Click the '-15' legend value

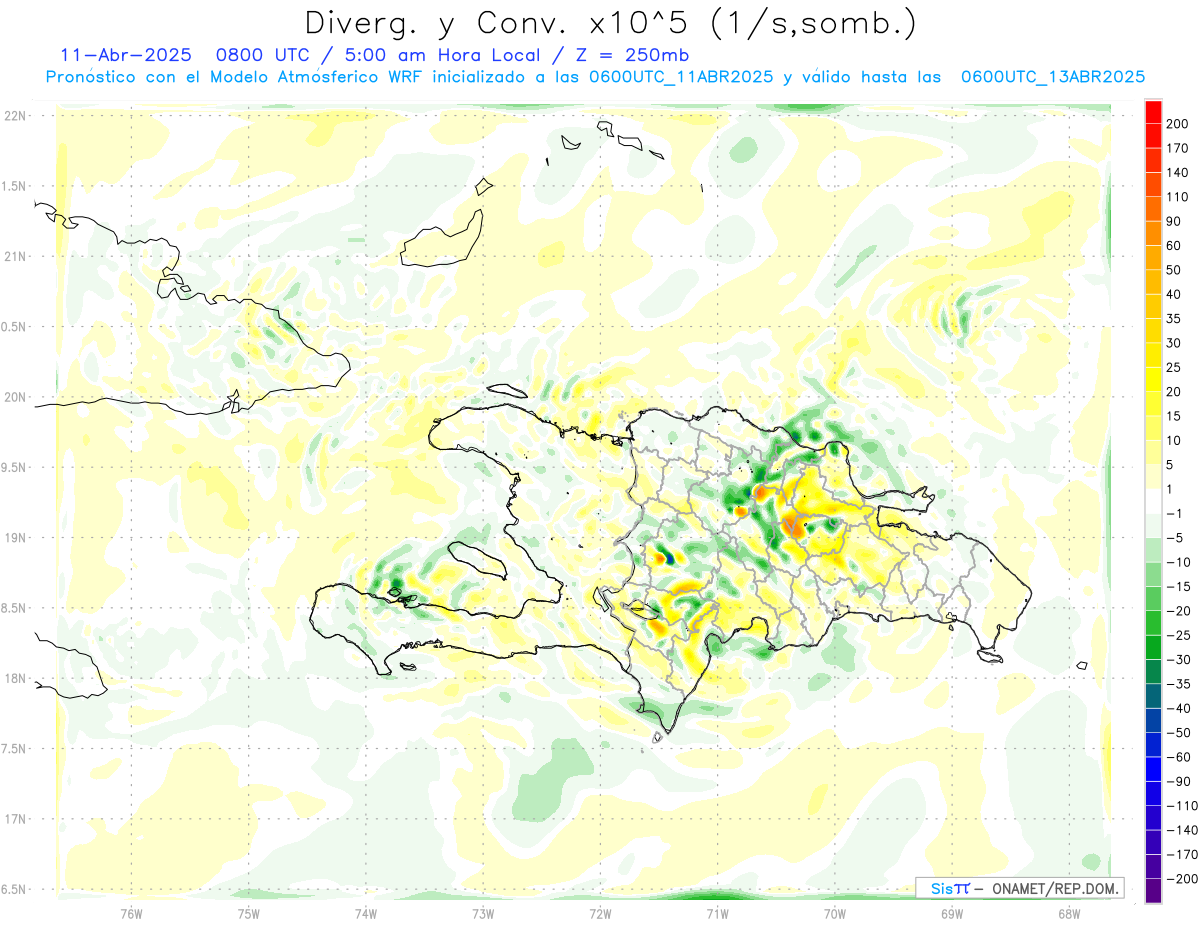point(1180,587)
